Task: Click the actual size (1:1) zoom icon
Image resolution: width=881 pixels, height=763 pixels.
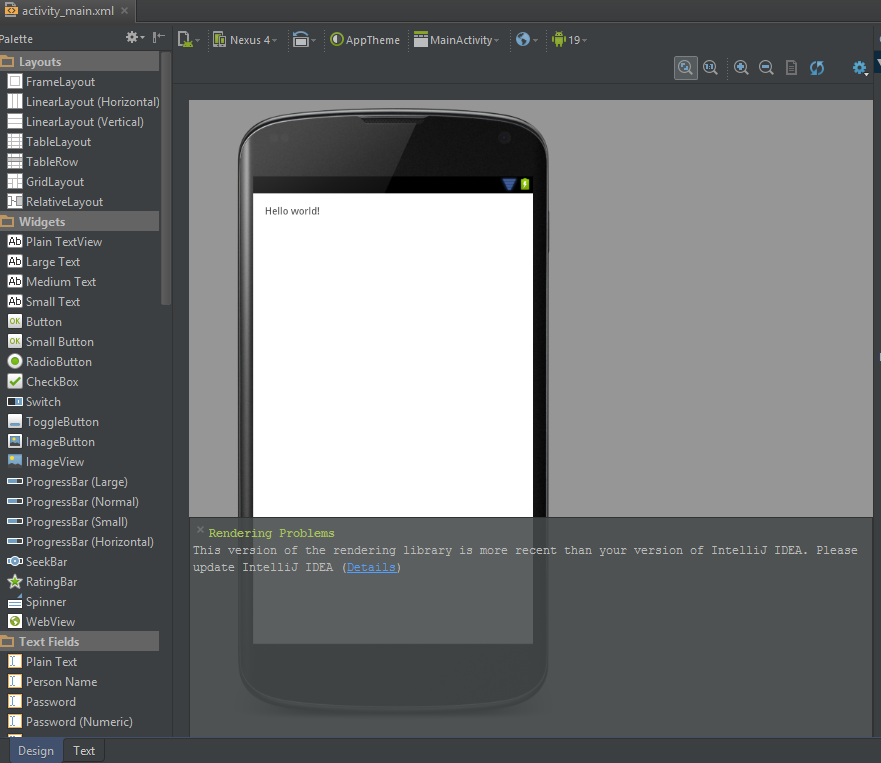Action: pos(711,68)
